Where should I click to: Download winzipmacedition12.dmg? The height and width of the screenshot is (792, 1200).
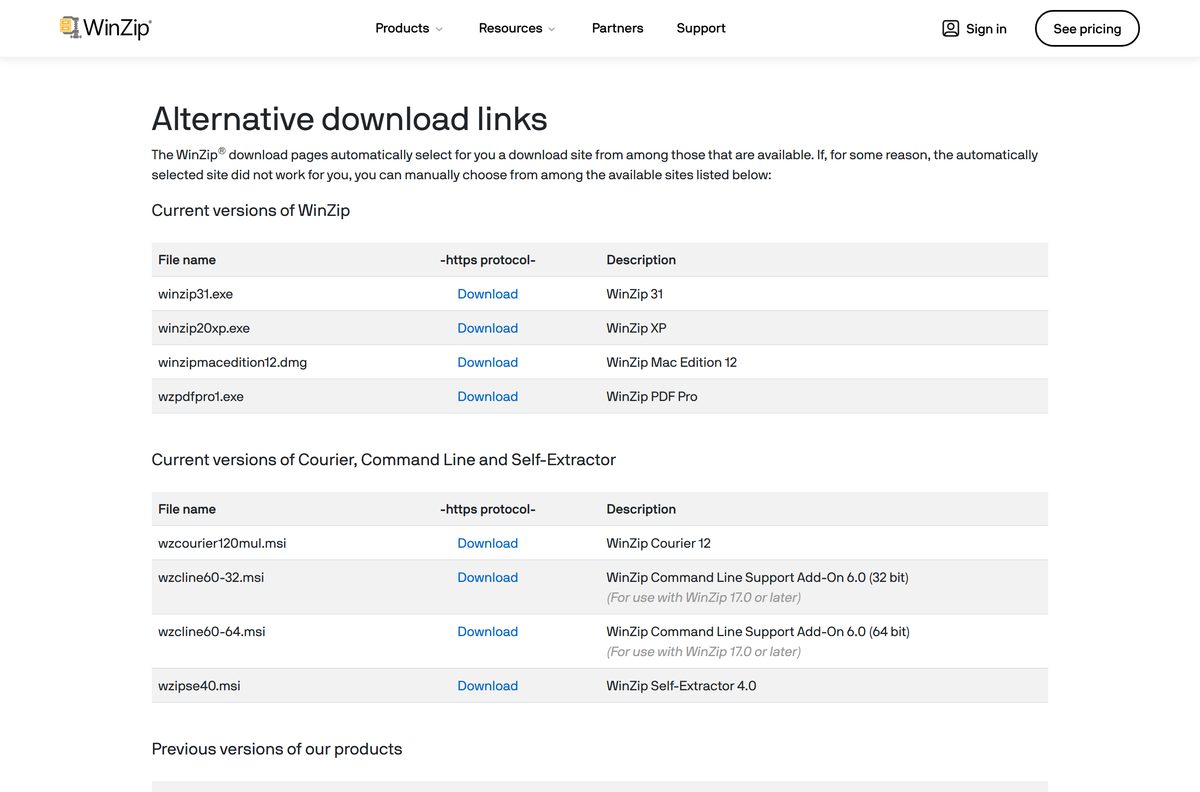pyautogui.click(x=487, y=362)
